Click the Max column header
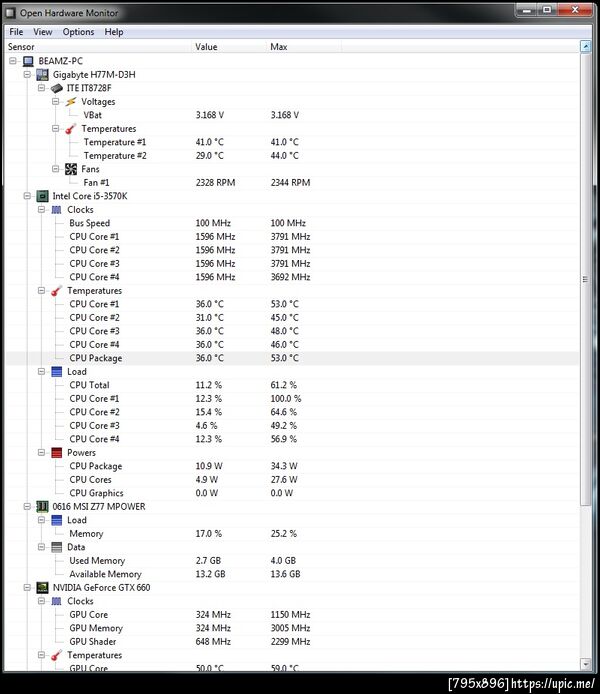Image resolution: width=600 pixels, height=694 pixels. click(x=280, y=47)
